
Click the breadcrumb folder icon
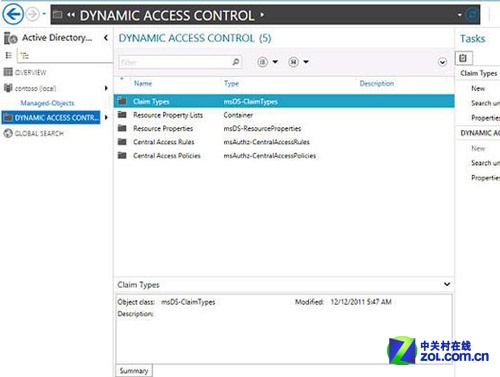coord(58,15)
